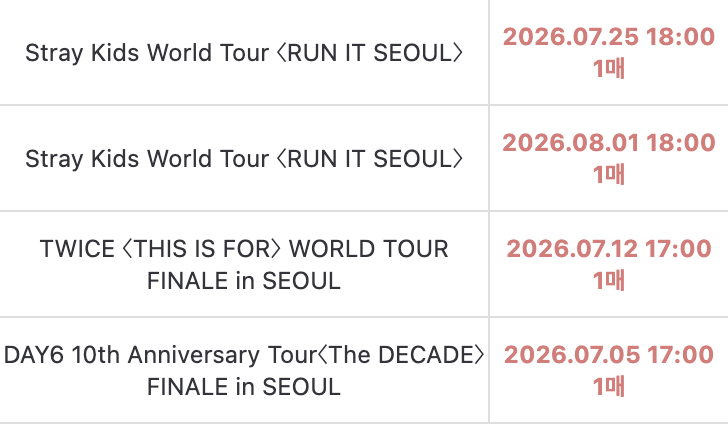Click FINALE in SEOUL under TWICE title
The width and height of the screenshot is (728, 424).
tap(244, 280)
